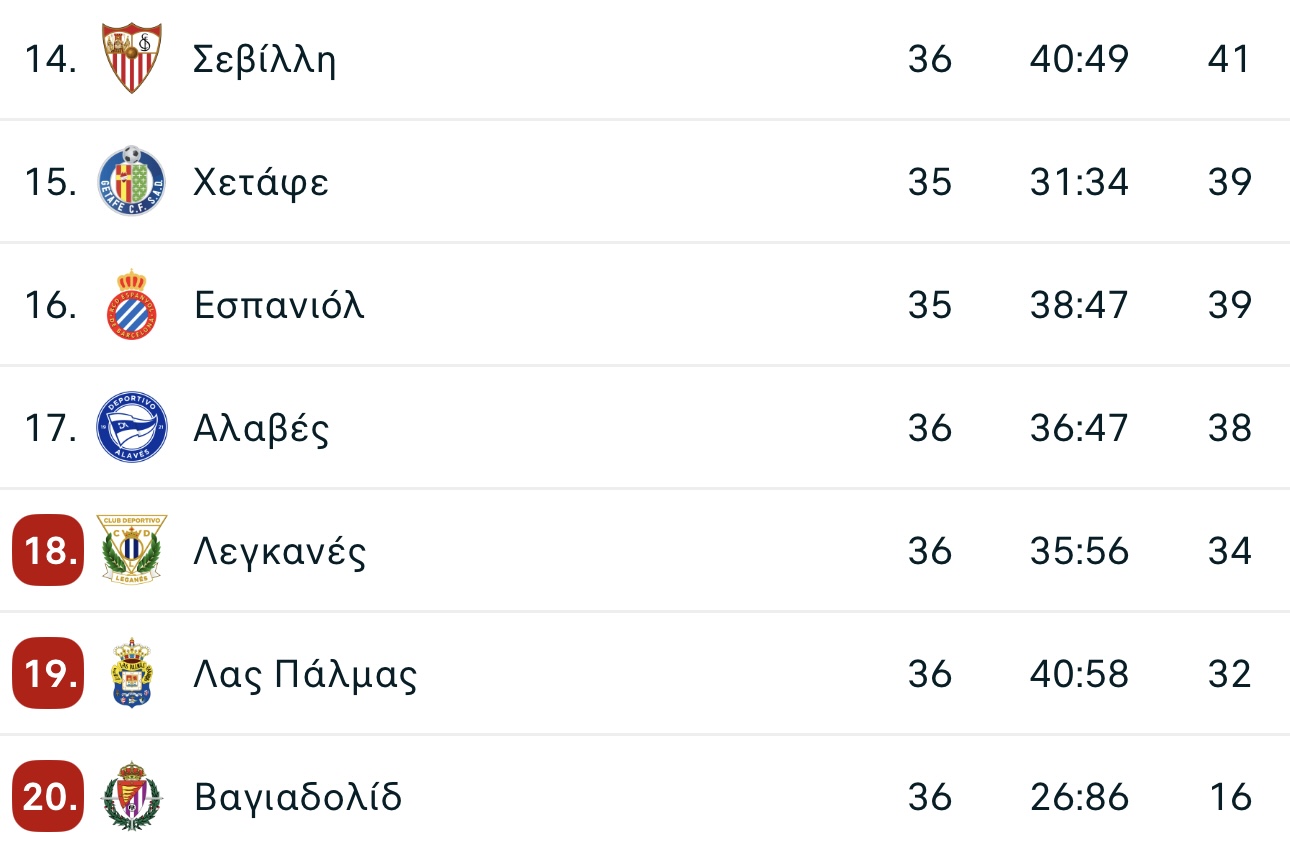
Task: Select Sevilla's 41 points value
Action: tap(1229, 60)
